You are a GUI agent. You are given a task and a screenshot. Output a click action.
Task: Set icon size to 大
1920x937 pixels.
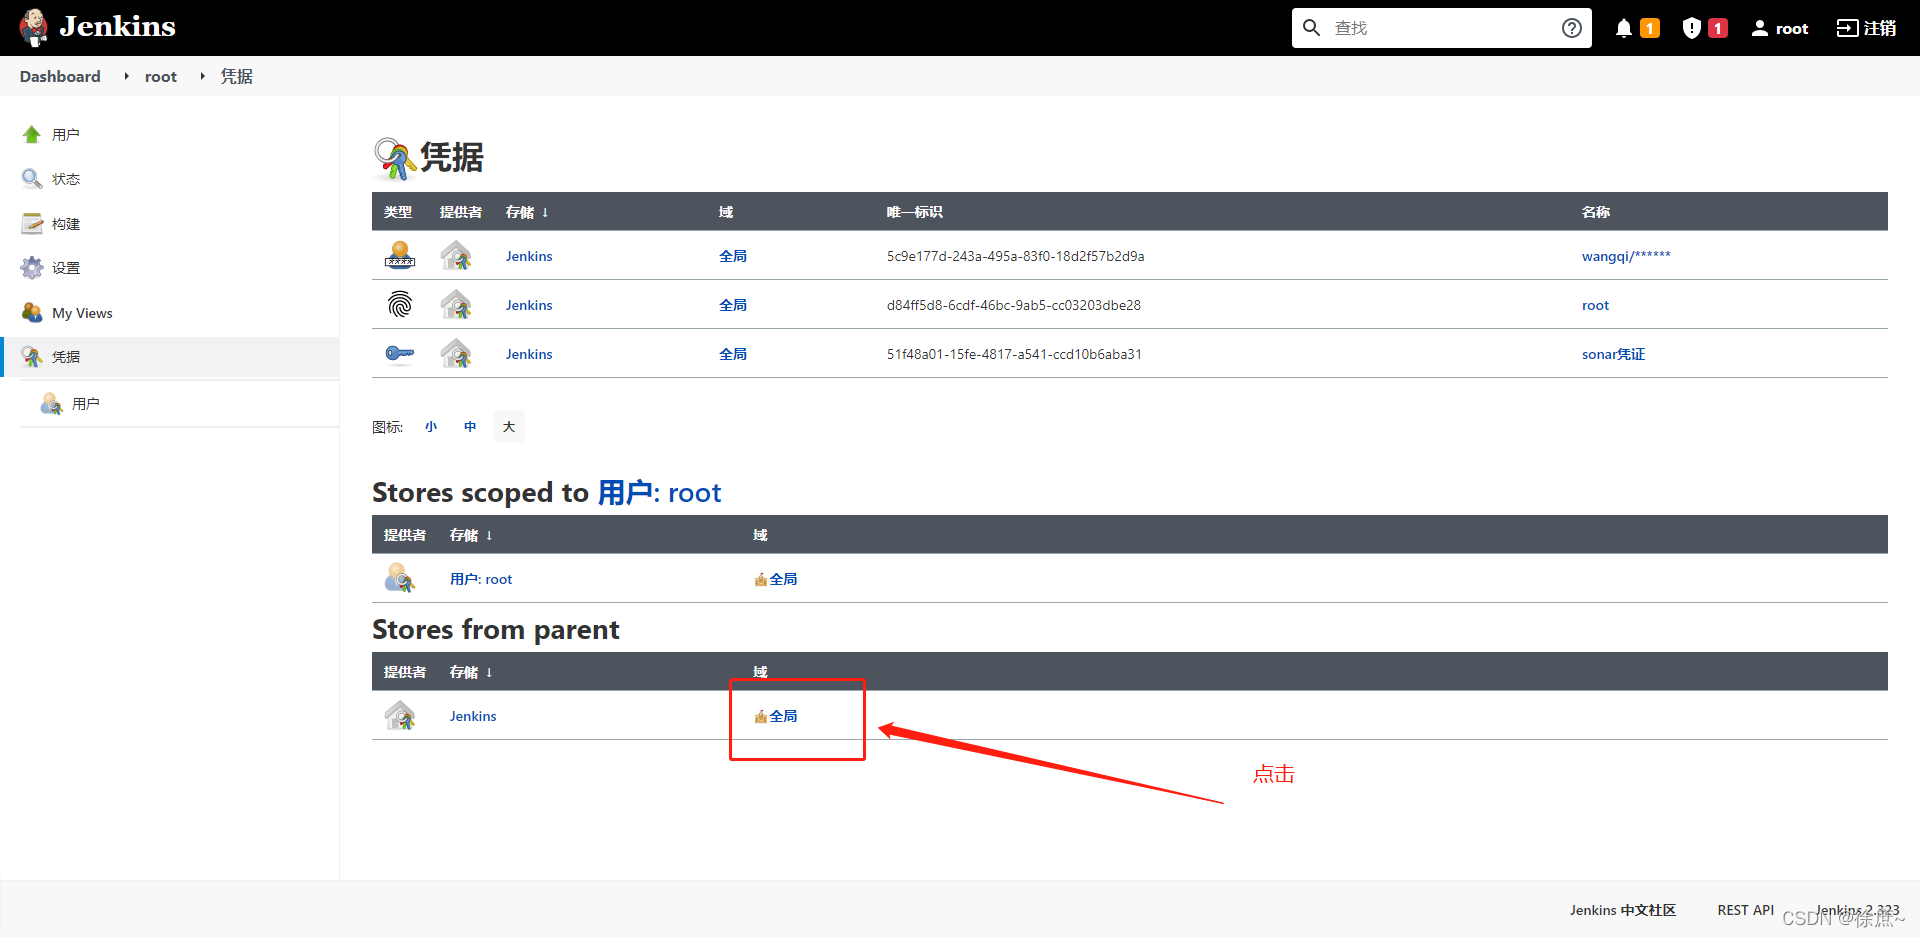click(509, 427)
